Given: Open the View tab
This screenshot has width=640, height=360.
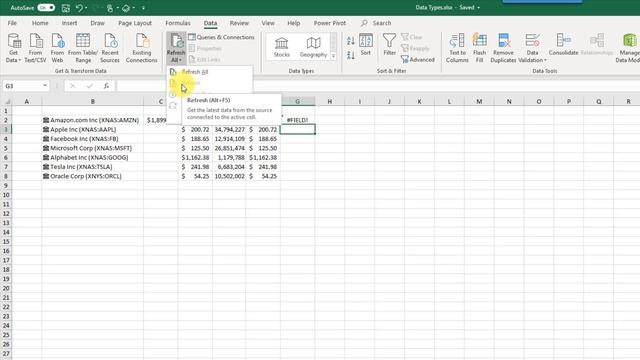Looking at the screenshot, I should point(268,23).
